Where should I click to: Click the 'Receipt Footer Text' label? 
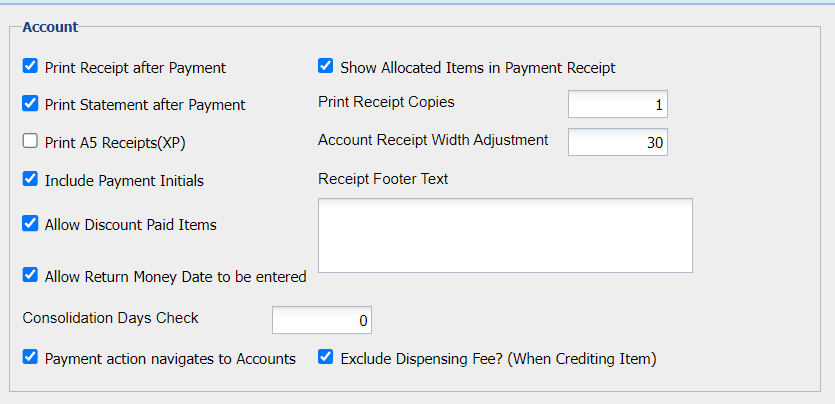[x=383, y=179]
